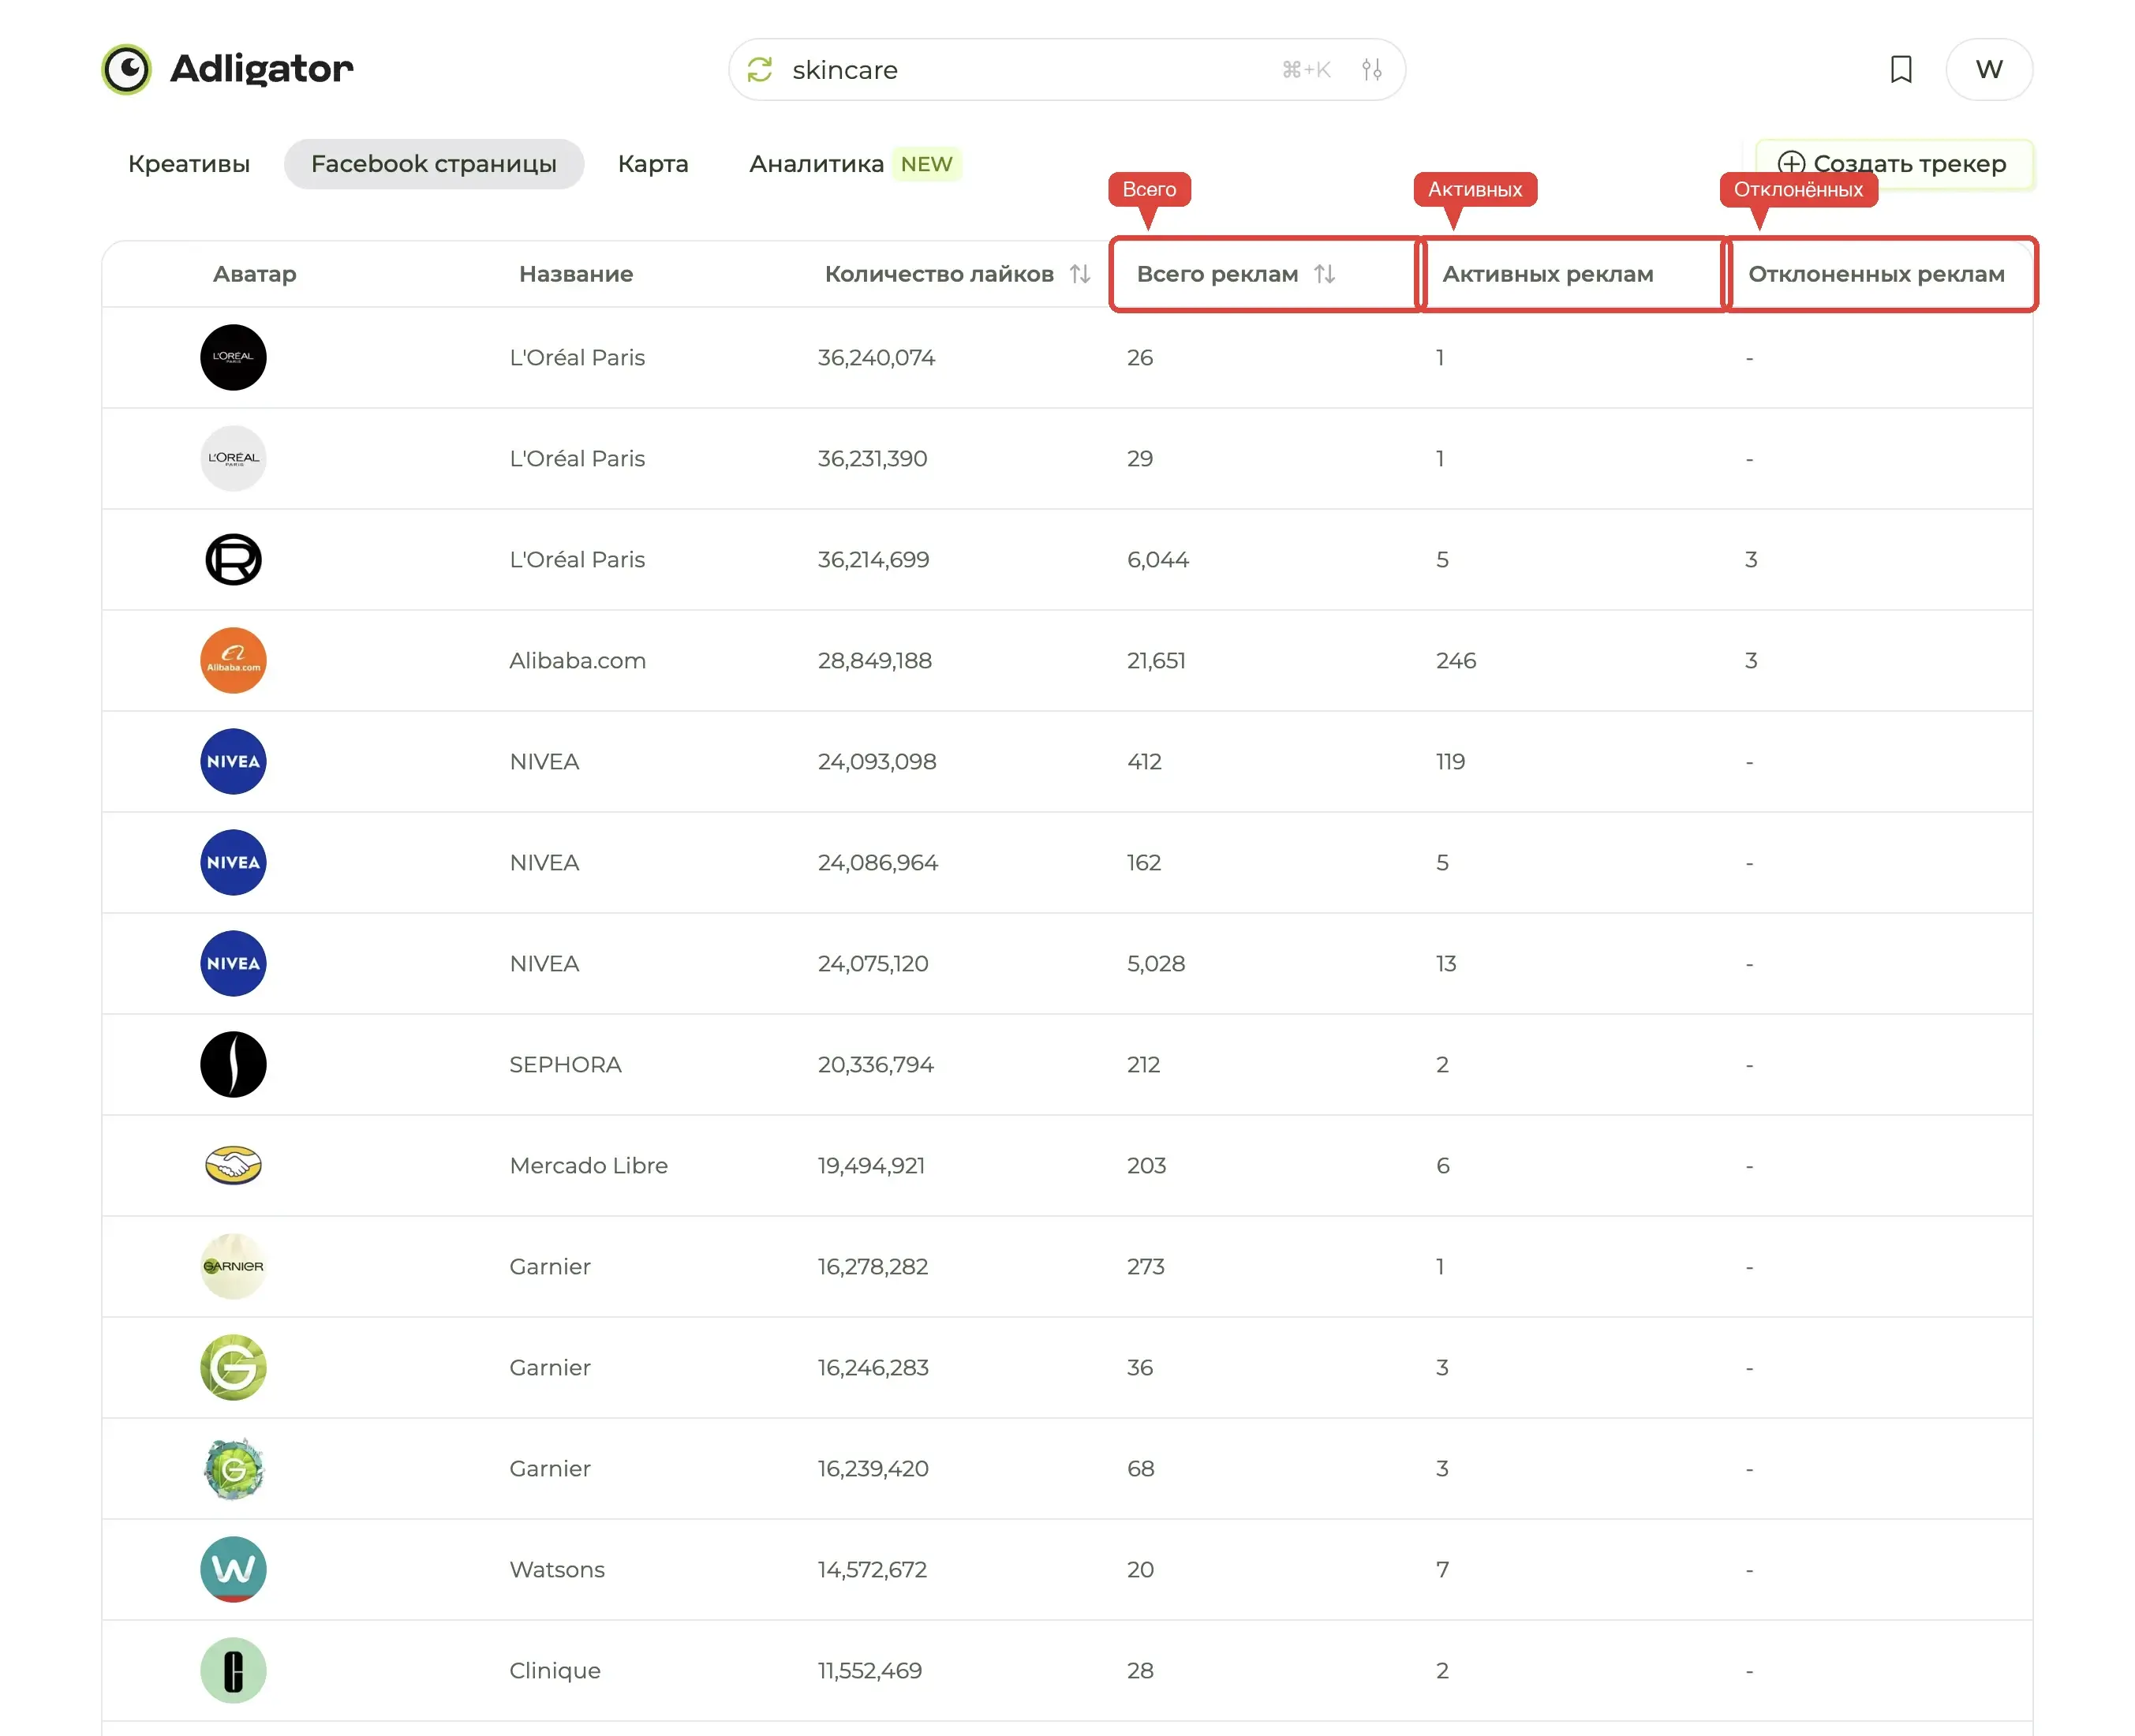
Task: Click the green Clinique avatar
Action: (233, 1670)
